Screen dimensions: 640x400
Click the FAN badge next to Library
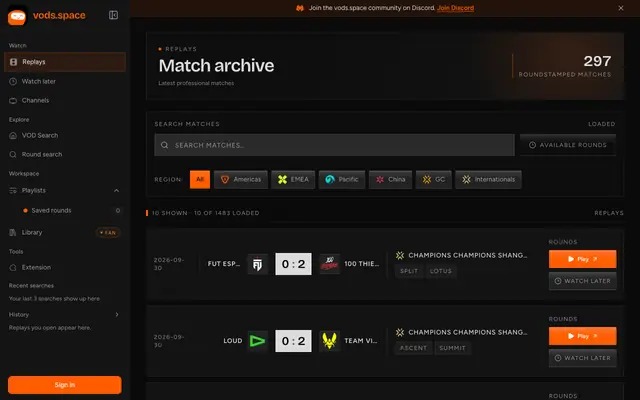(108, 233)
